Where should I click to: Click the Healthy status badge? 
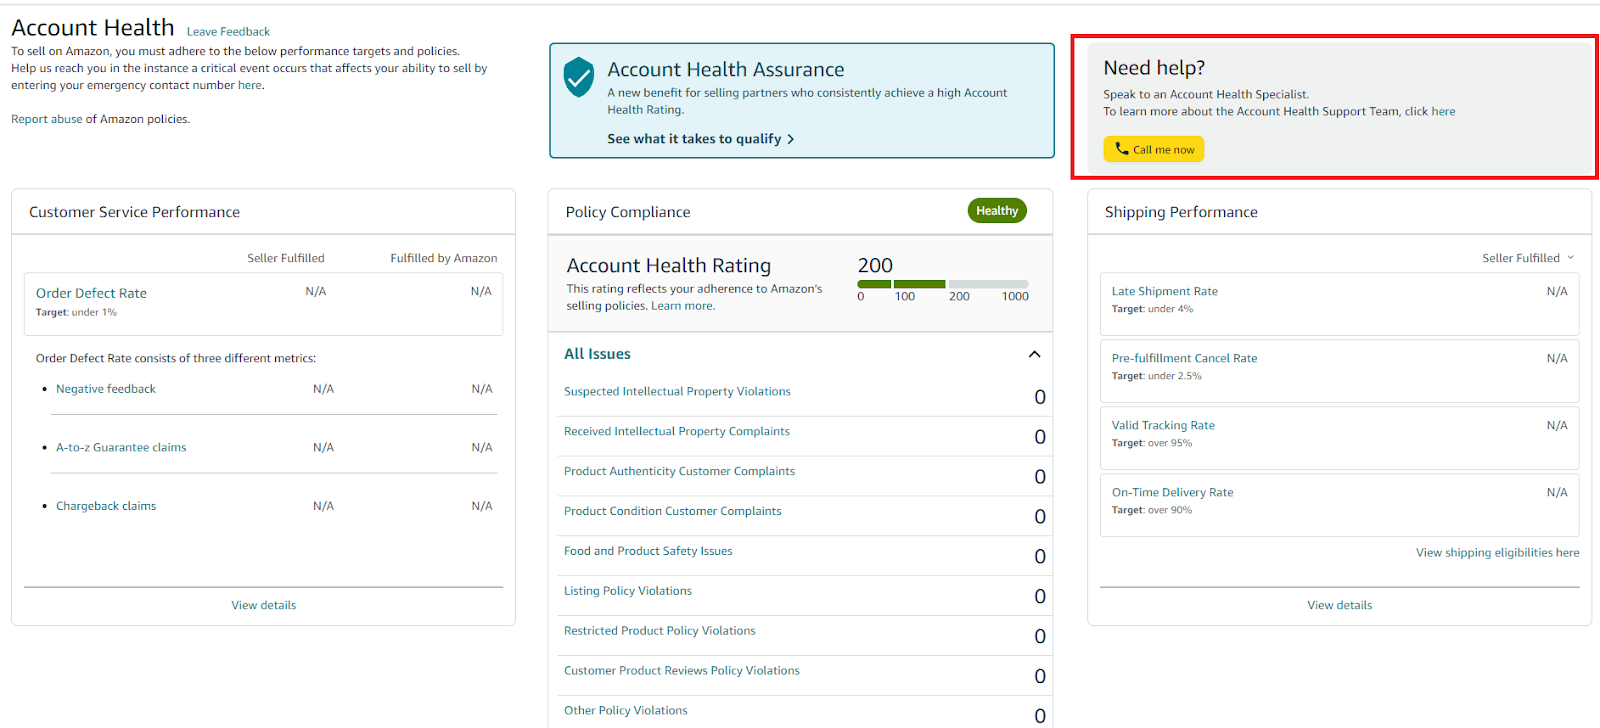tap(997, 211)
